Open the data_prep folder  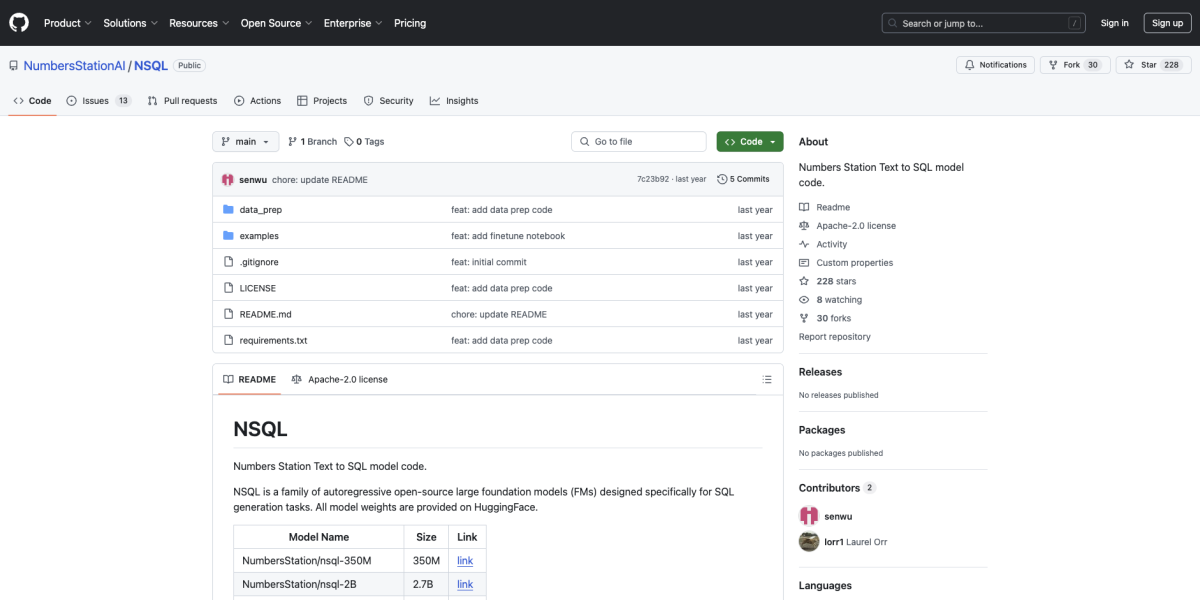tap(260, 210)
